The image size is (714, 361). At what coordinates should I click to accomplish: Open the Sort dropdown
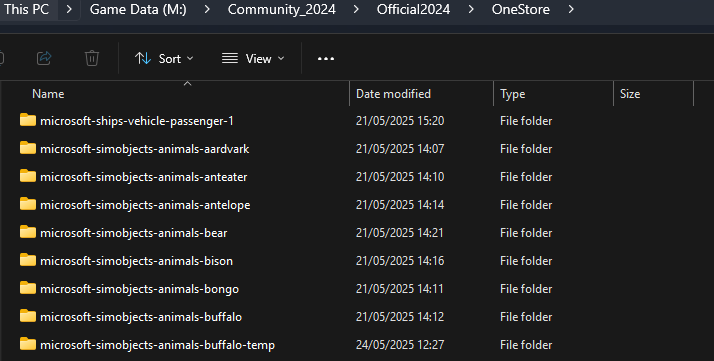click(x=164, y=59)
